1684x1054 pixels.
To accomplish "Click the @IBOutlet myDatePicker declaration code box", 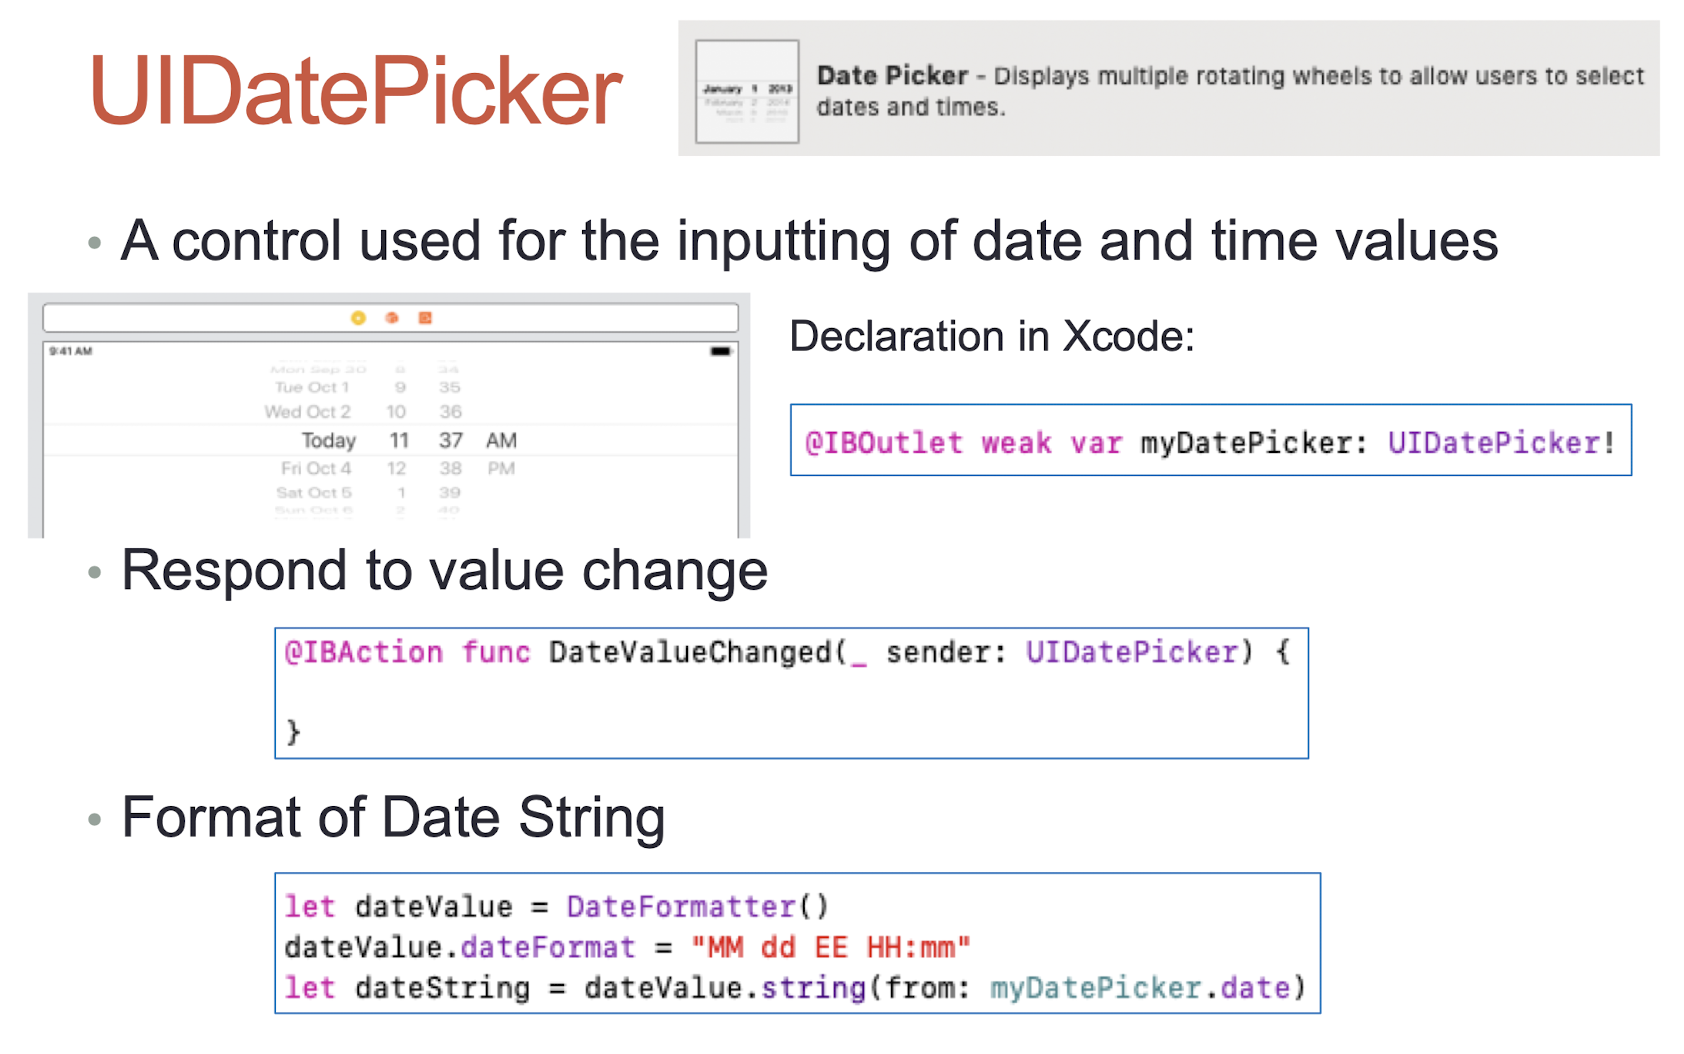I will [x=1211, y=440].
